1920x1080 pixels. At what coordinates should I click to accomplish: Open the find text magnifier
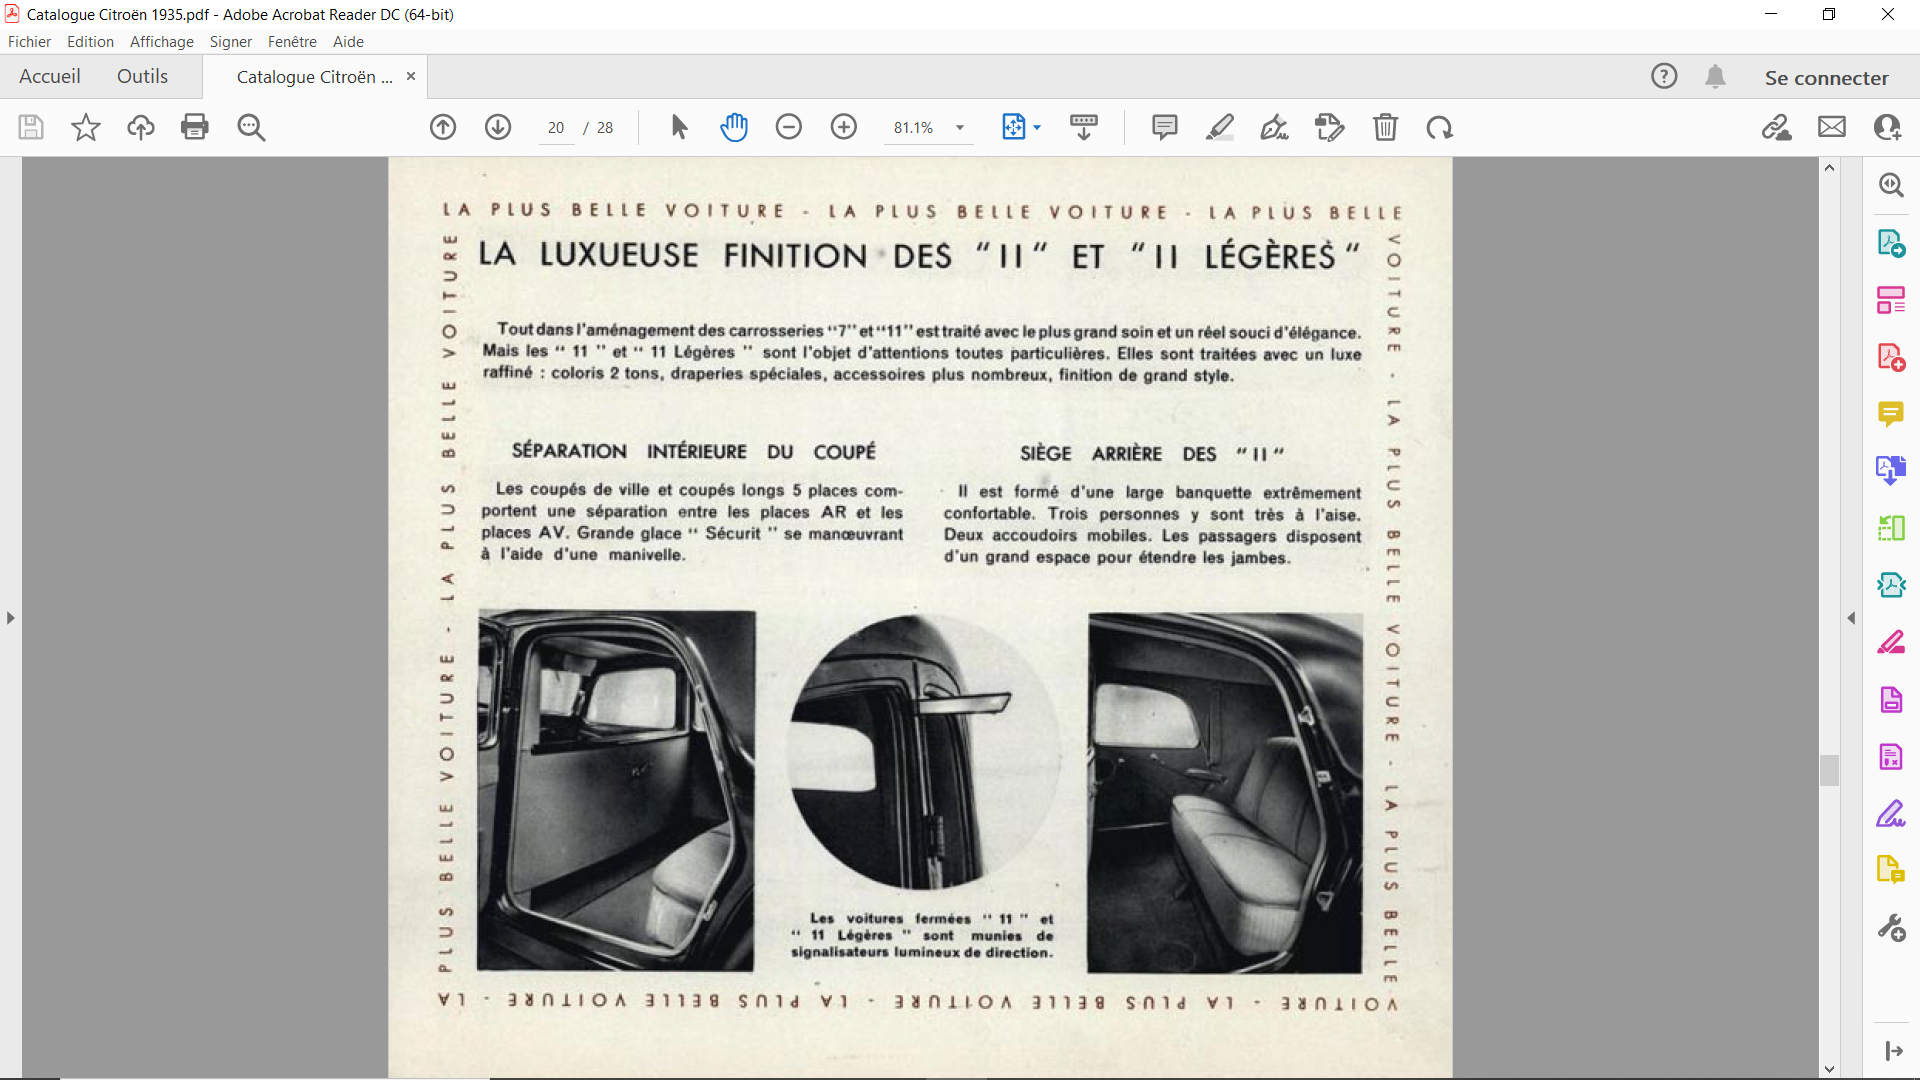point(251,127)
